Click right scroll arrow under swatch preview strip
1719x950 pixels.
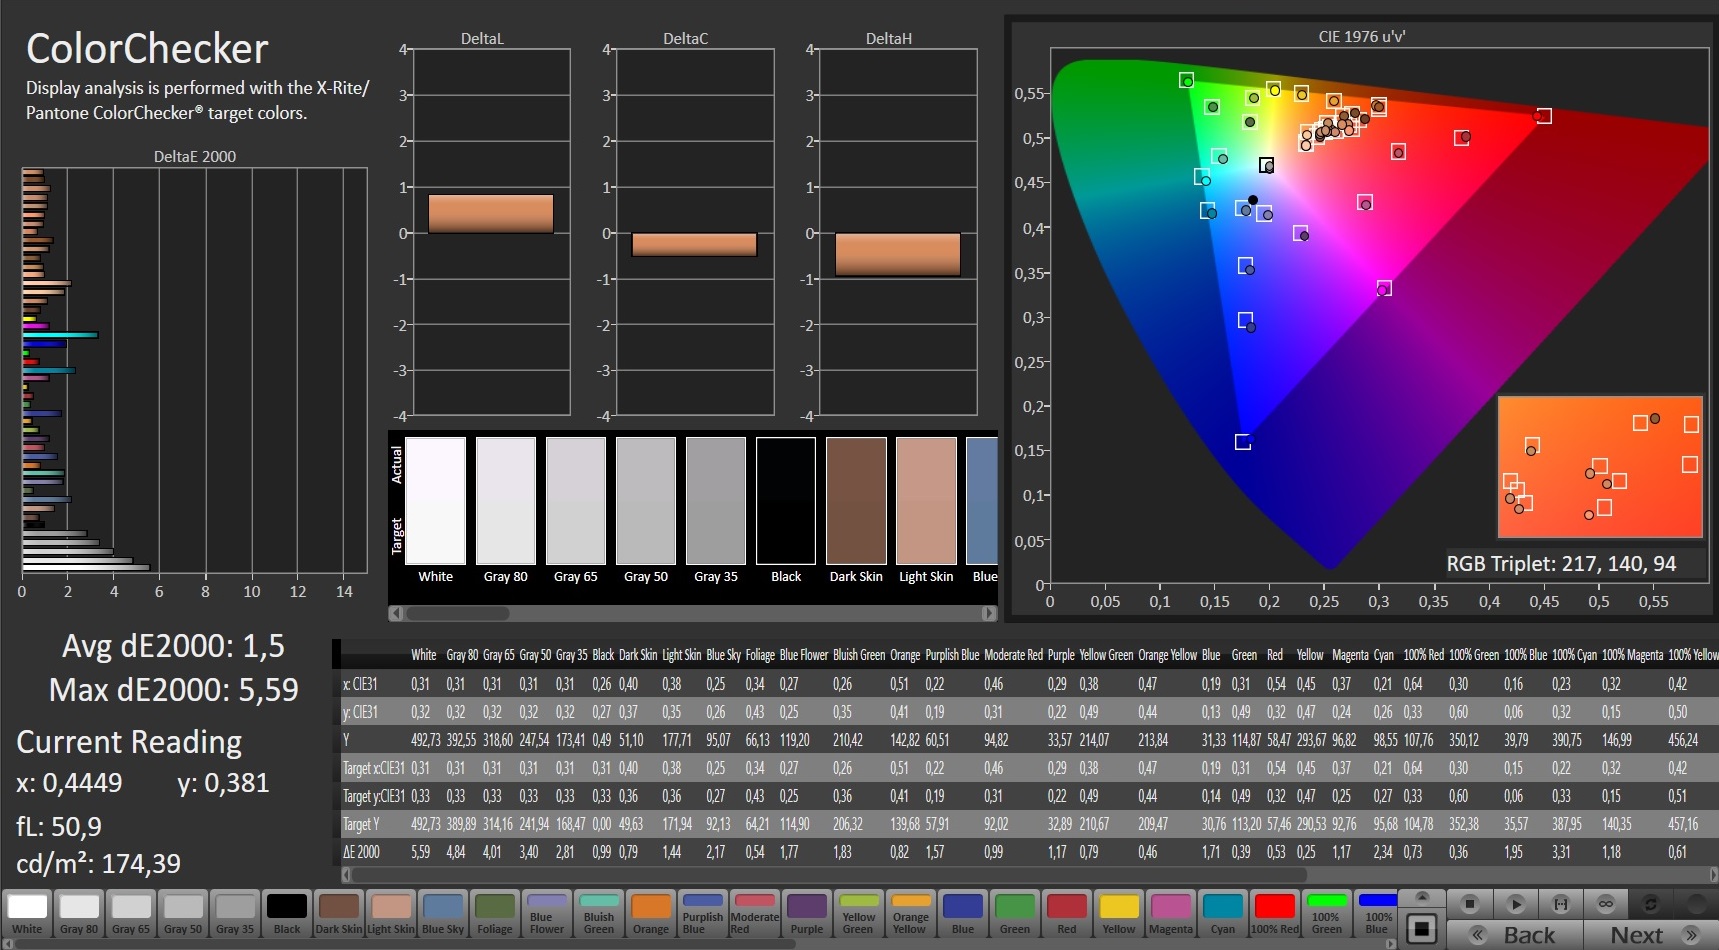coord(989,613)
